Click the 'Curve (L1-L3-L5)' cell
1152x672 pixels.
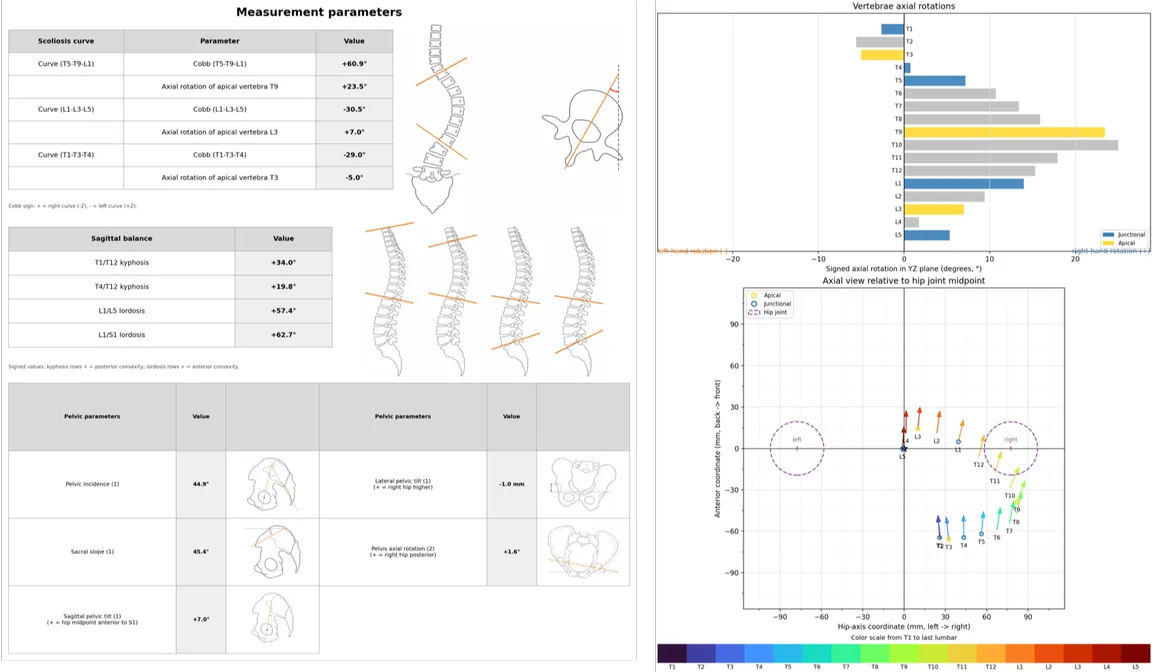66,109
